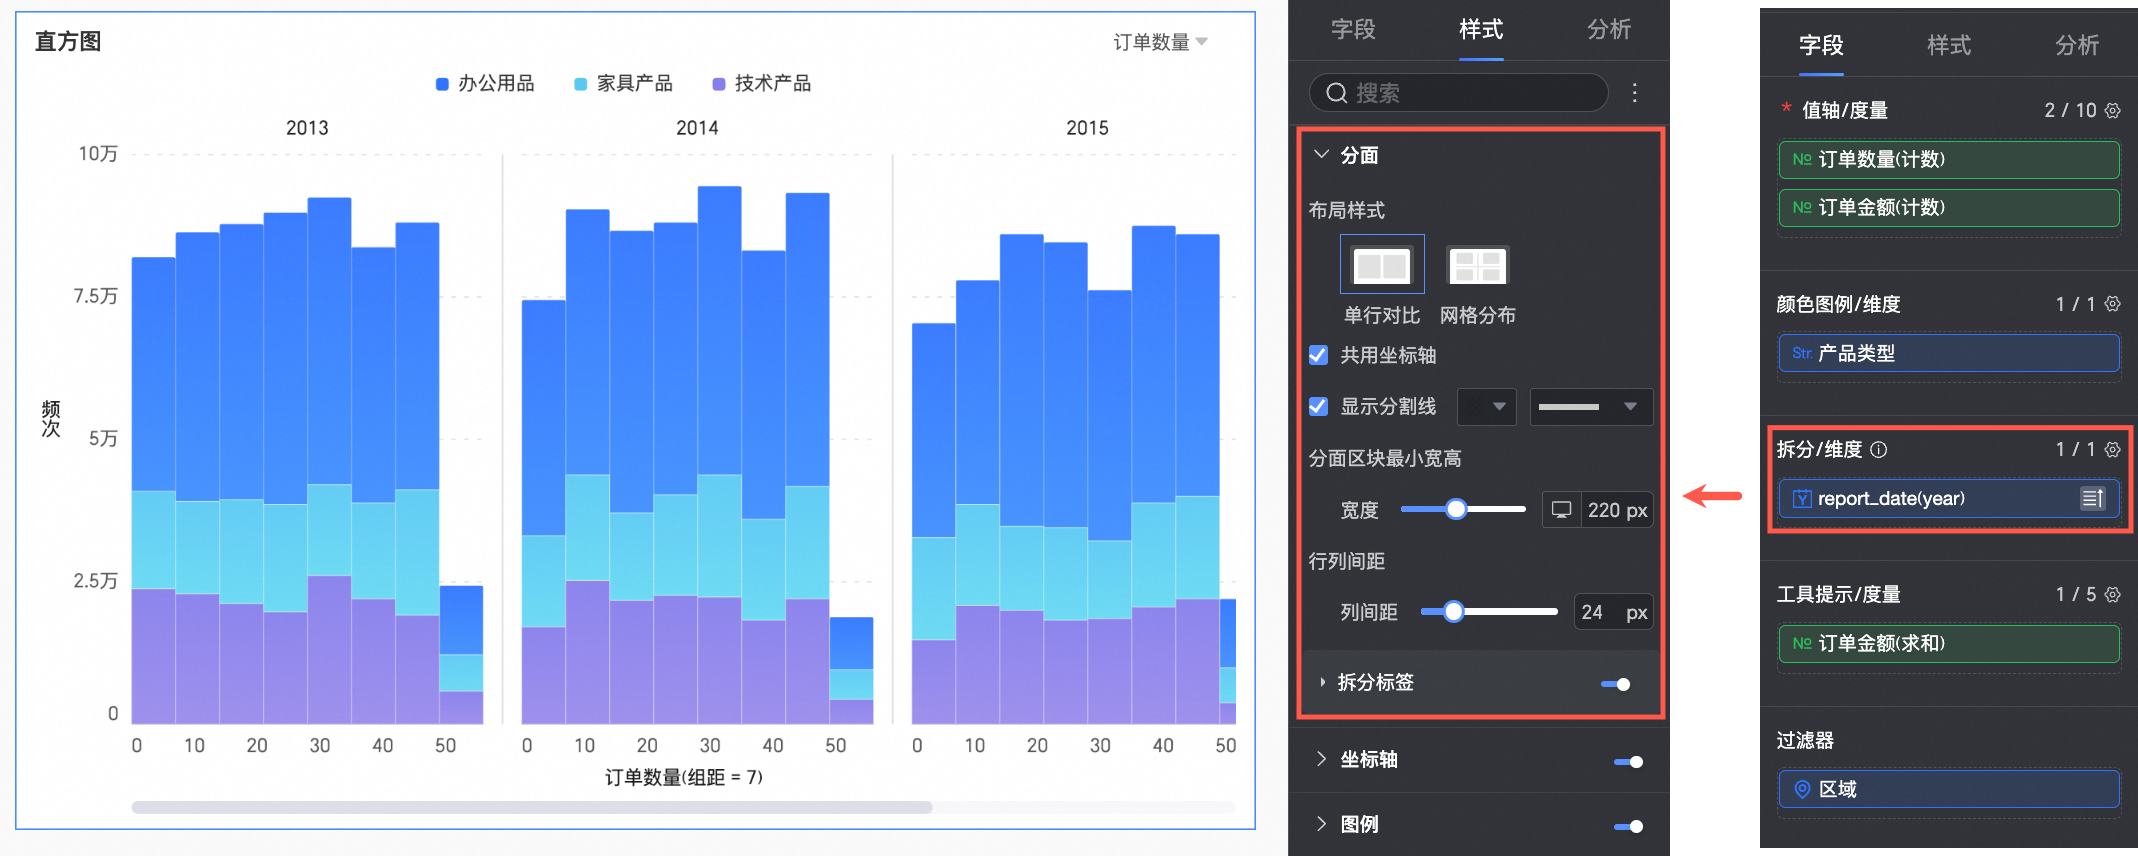Click the 订单数量(计数) field pill
The image size is (2138, 856).
click(x=1949, y=160)
